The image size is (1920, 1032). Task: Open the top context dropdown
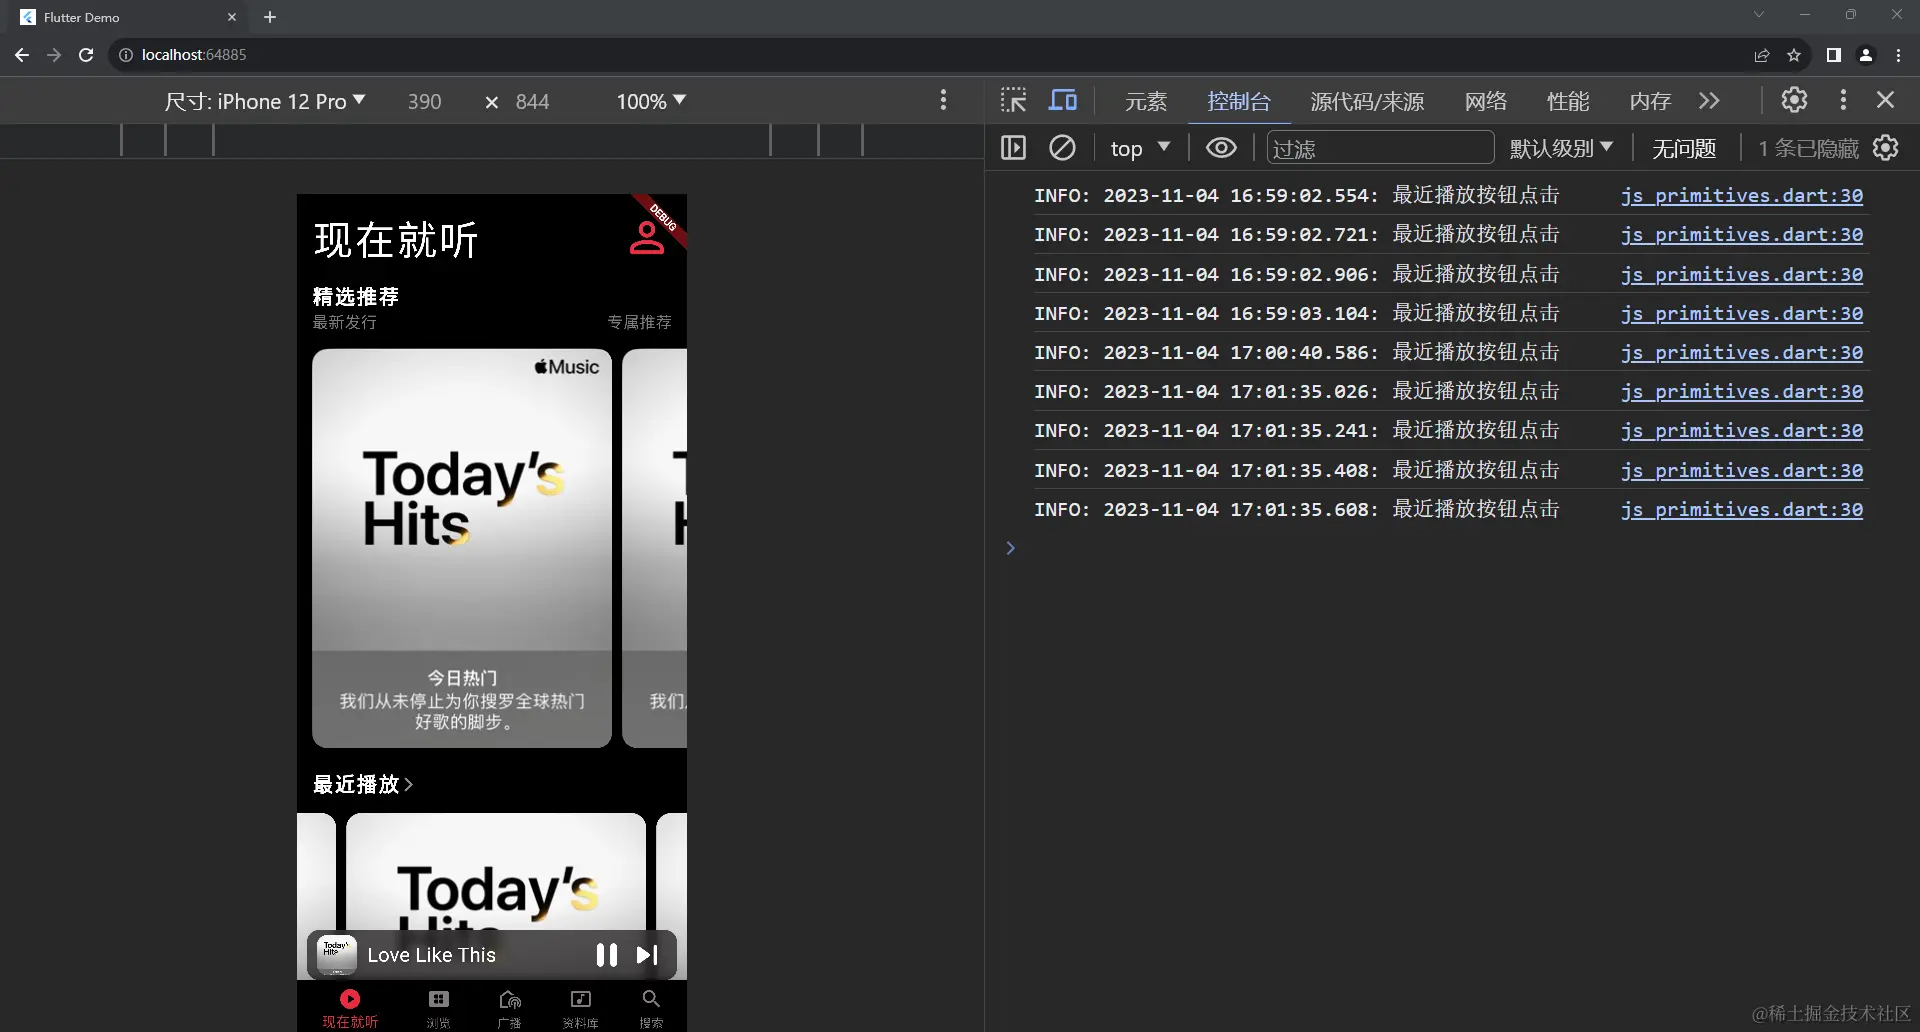pyautogui.click(x=1140, y=148)
